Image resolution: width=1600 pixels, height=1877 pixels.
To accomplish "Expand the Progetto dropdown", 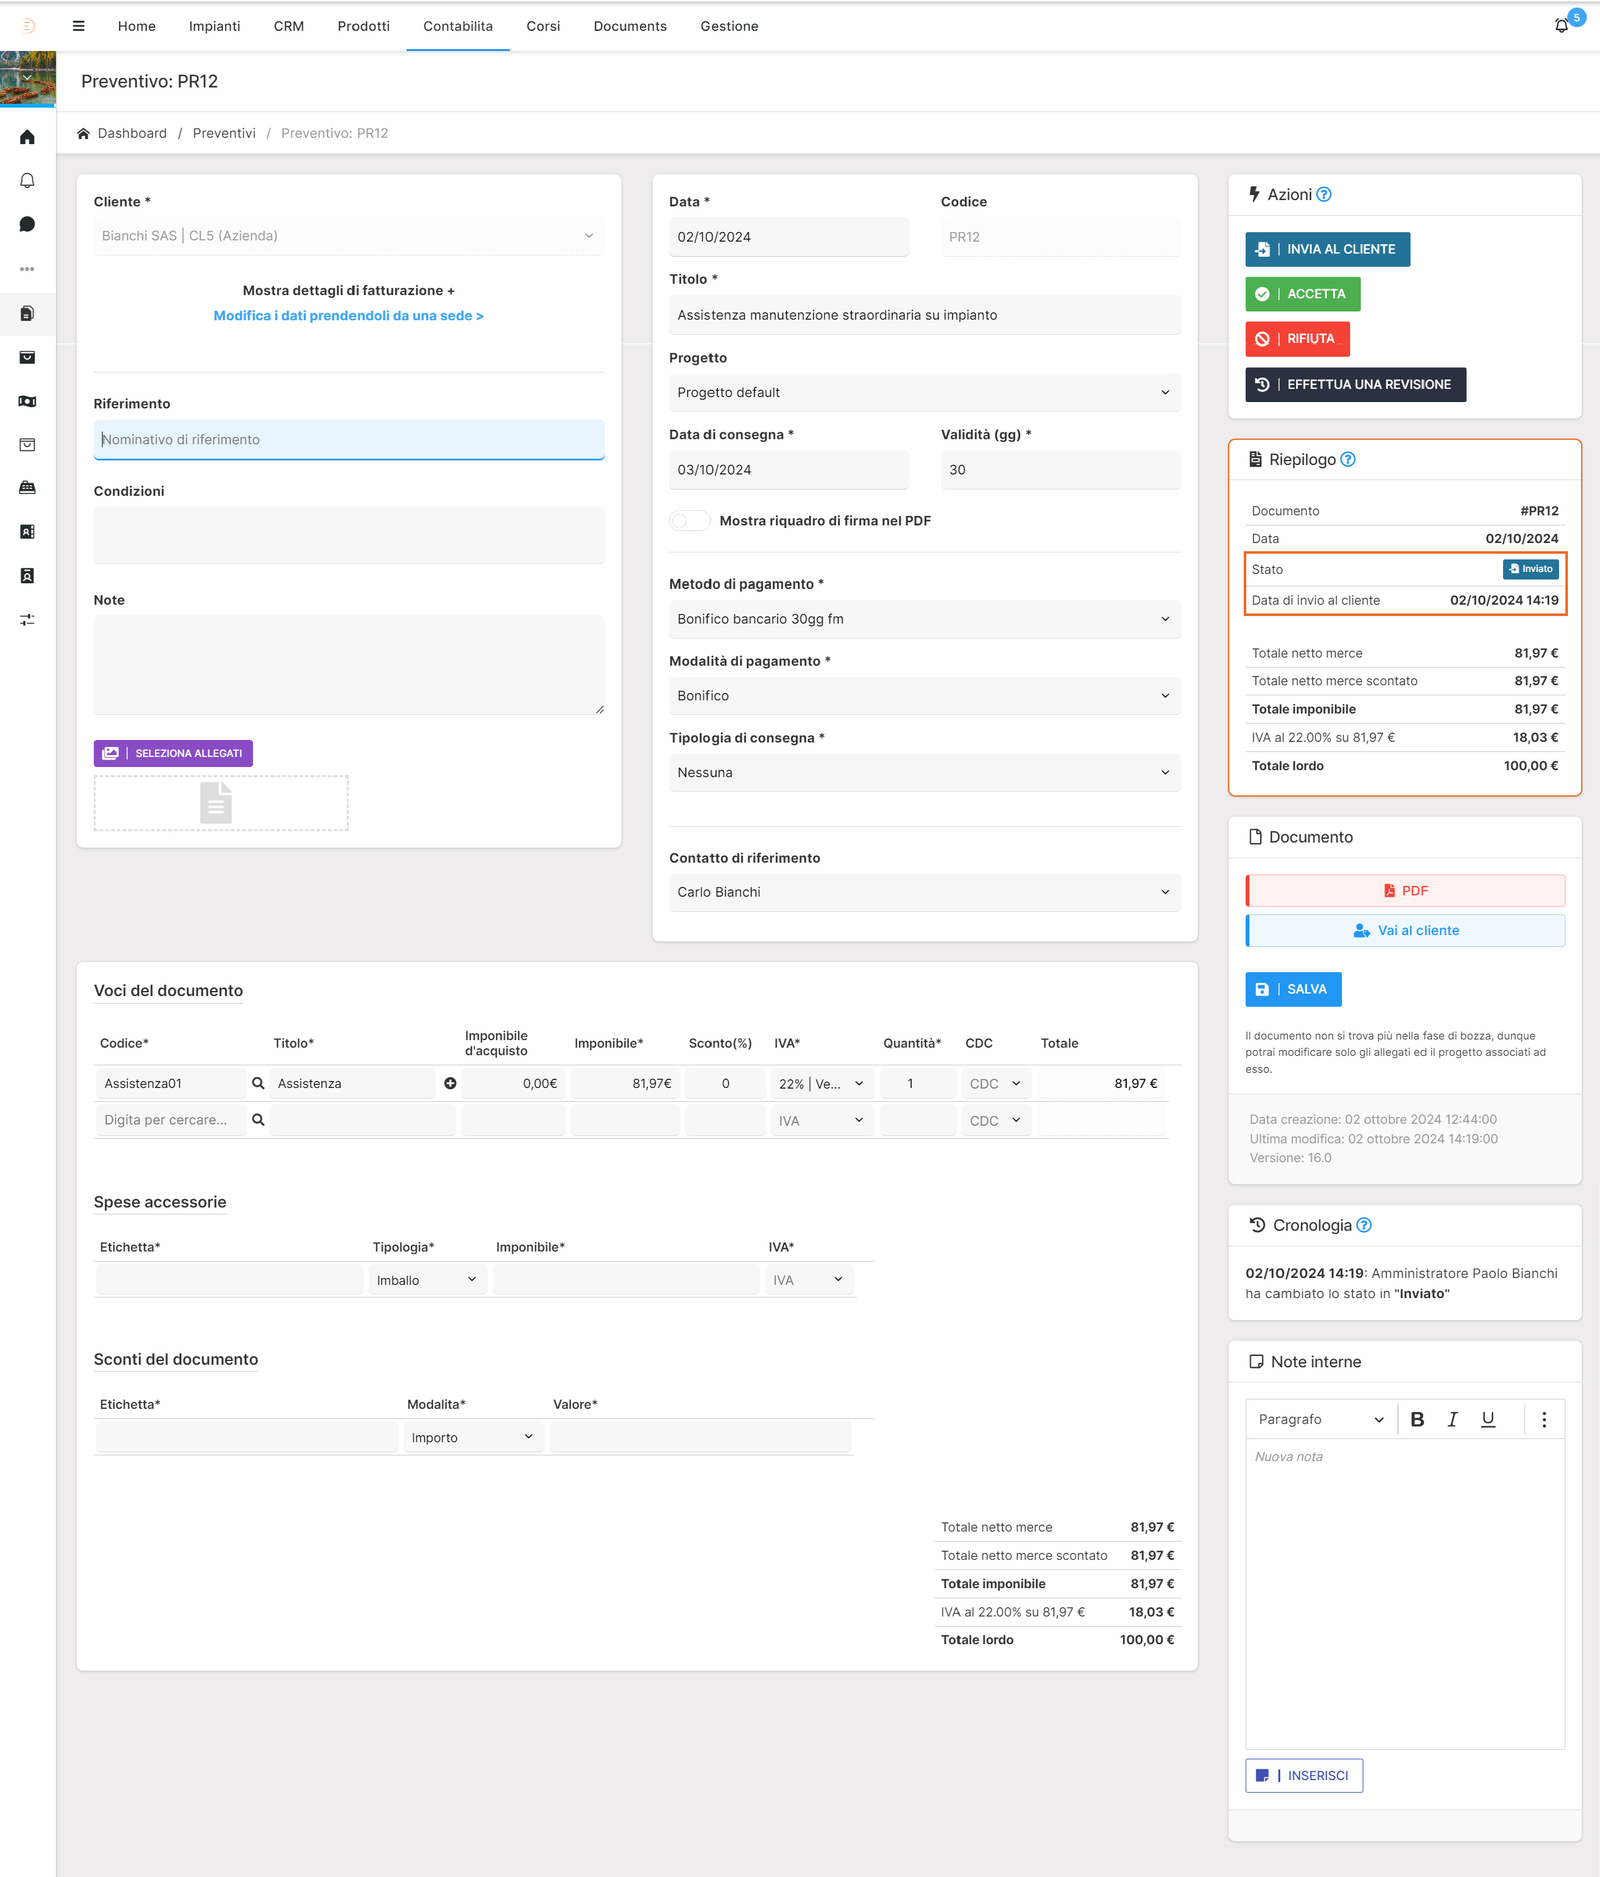I will [x=923, y=393].
